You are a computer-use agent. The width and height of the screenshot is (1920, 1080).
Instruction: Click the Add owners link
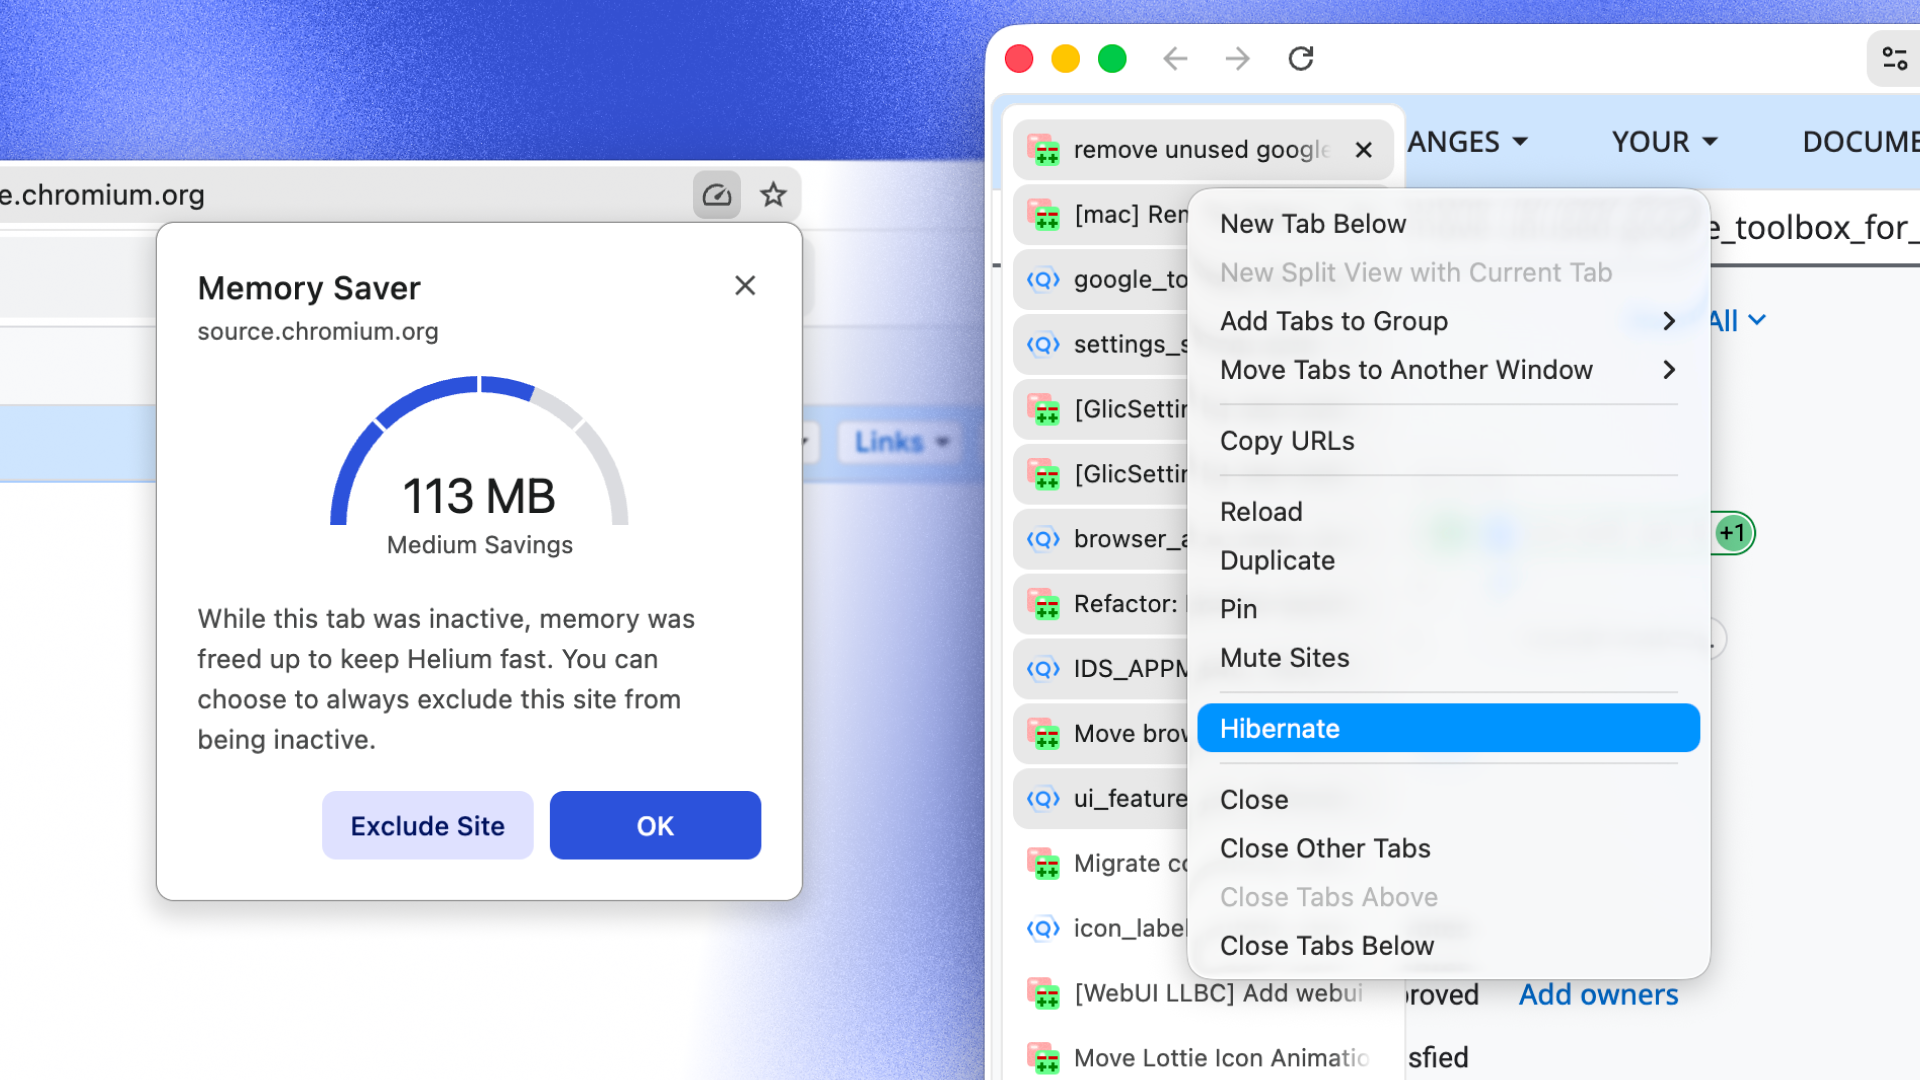[x=1598, y=995]
